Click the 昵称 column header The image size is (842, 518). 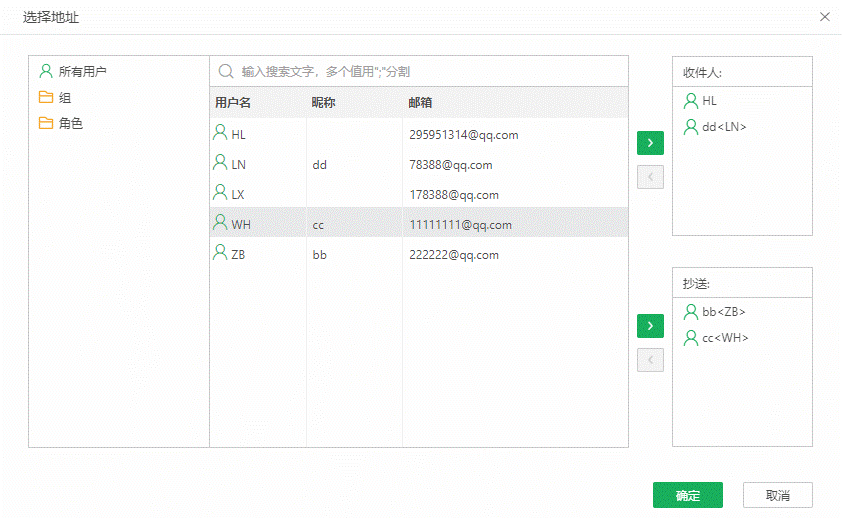pos(323,103)
